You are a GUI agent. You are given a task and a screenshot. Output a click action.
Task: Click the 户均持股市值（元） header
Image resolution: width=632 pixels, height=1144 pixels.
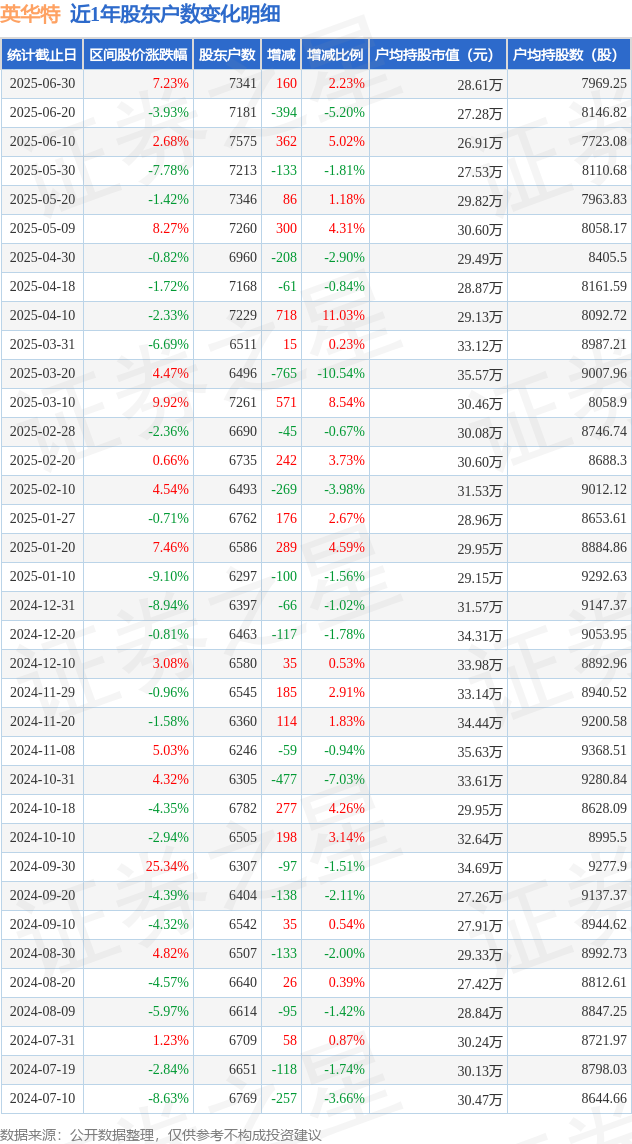438,55
